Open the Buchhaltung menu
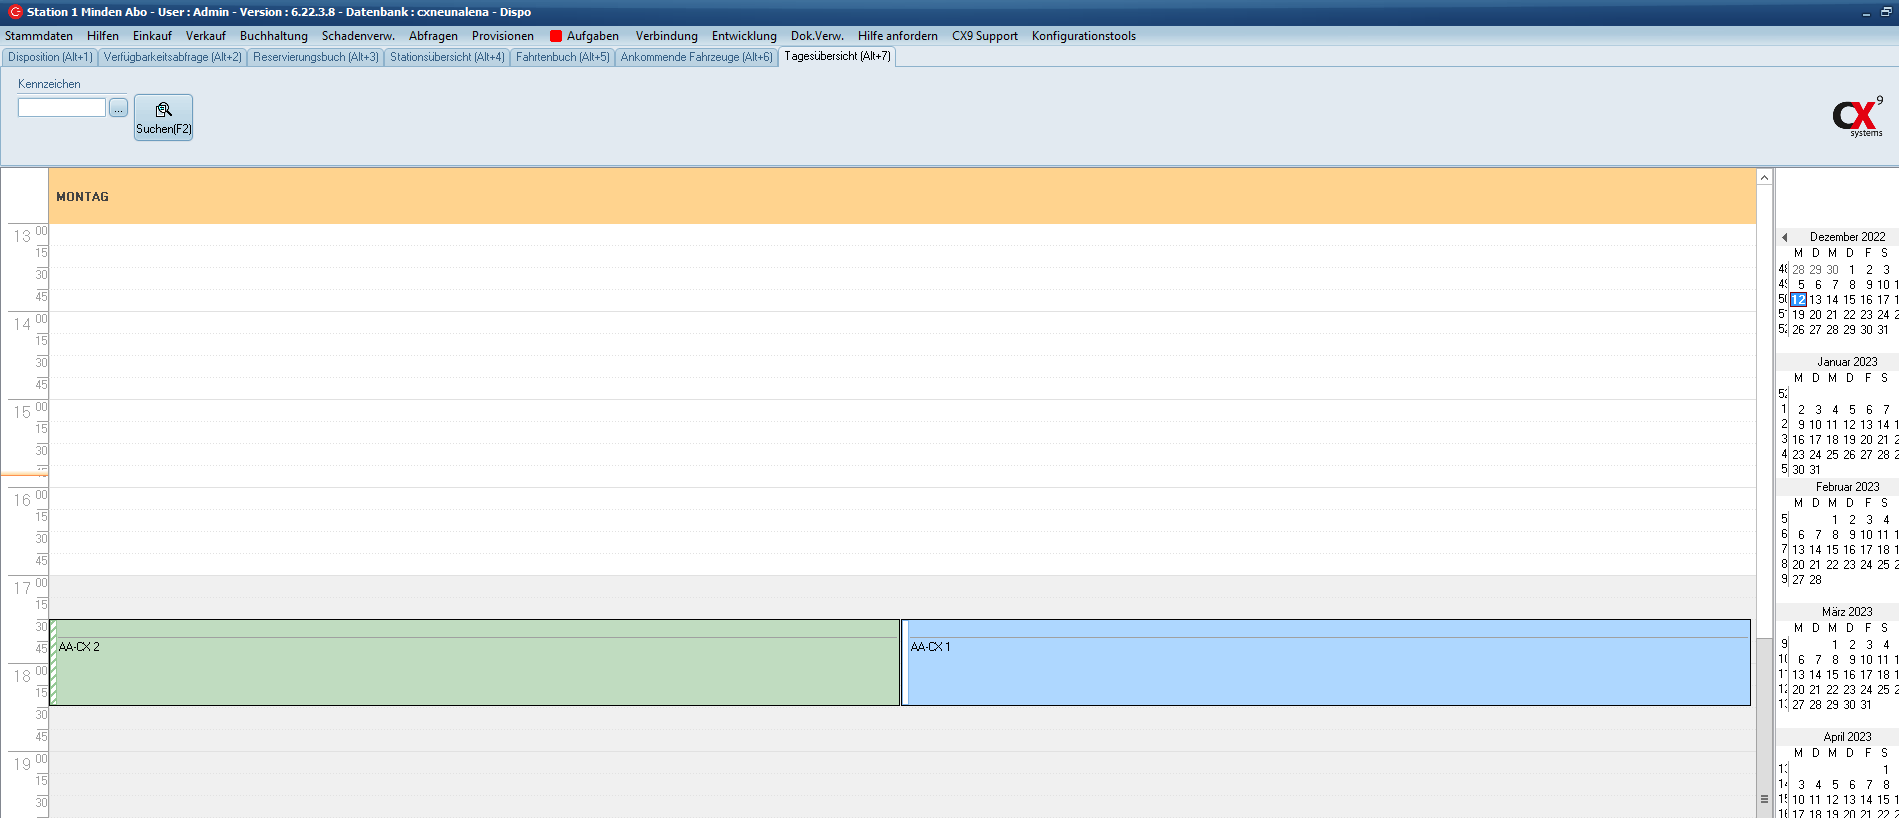Viewport: 1899px width, 818px height. [273, 36]
